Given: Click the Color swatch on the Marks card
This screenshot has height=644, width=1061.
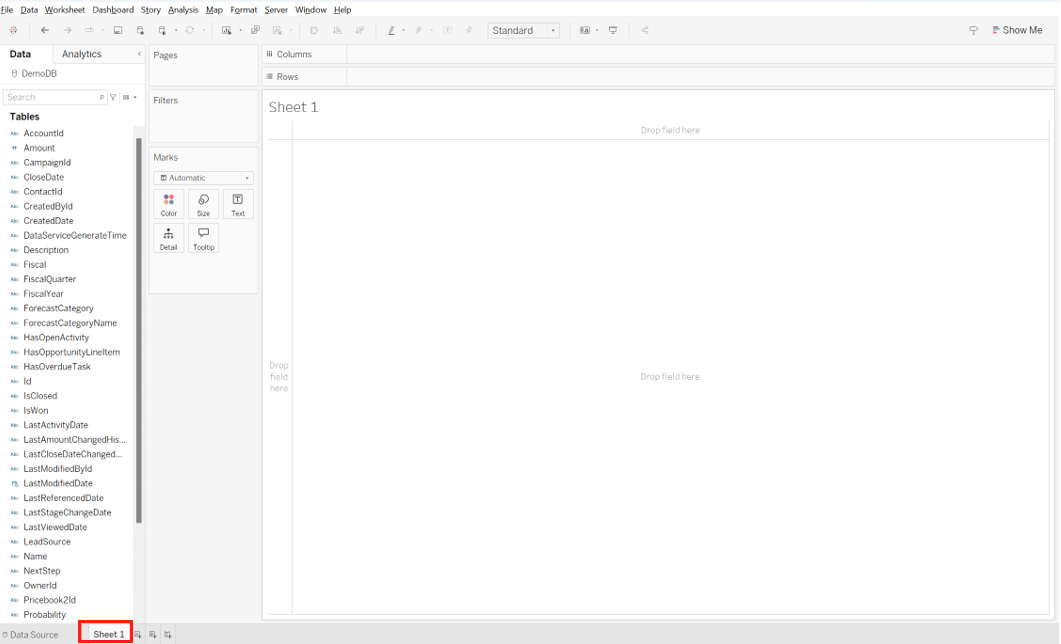Looking at the screenshot, I should 168,204.
